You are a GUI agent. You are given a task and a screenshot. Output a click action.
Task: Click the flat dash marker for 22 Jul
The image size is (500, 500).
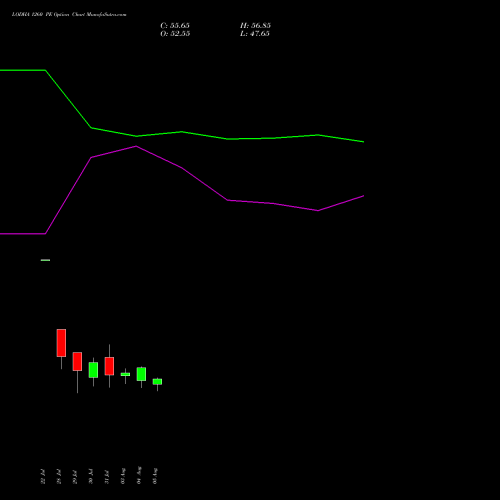click(45, 260)
